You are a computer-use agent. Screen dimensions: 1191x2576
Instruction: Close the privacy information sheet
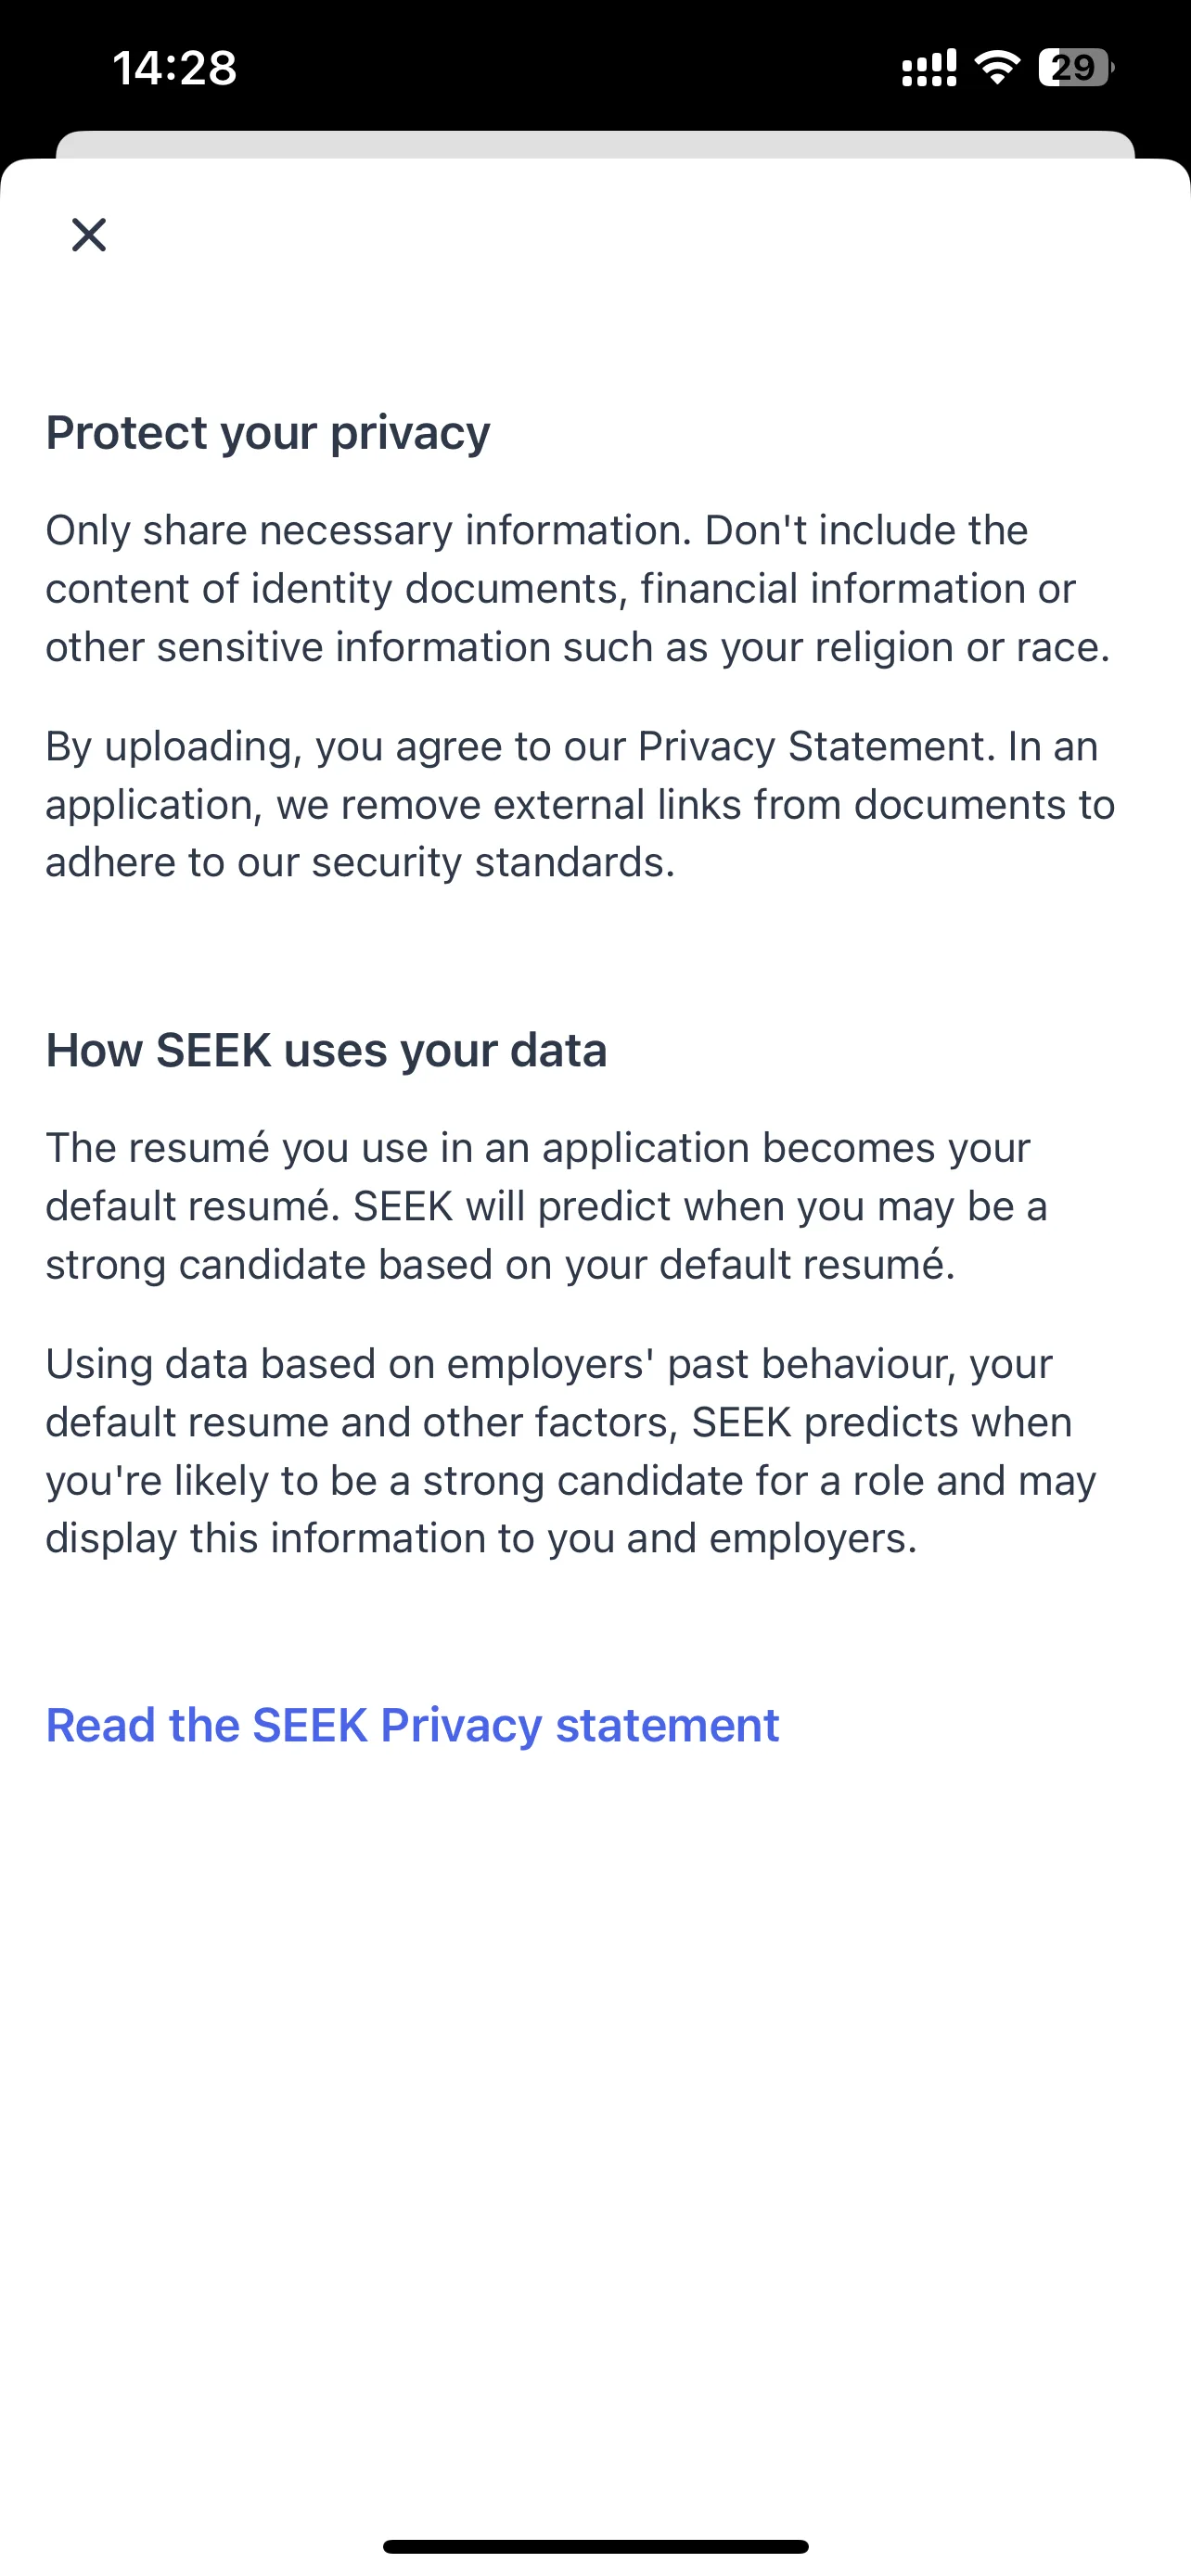(x=89, y=235)
